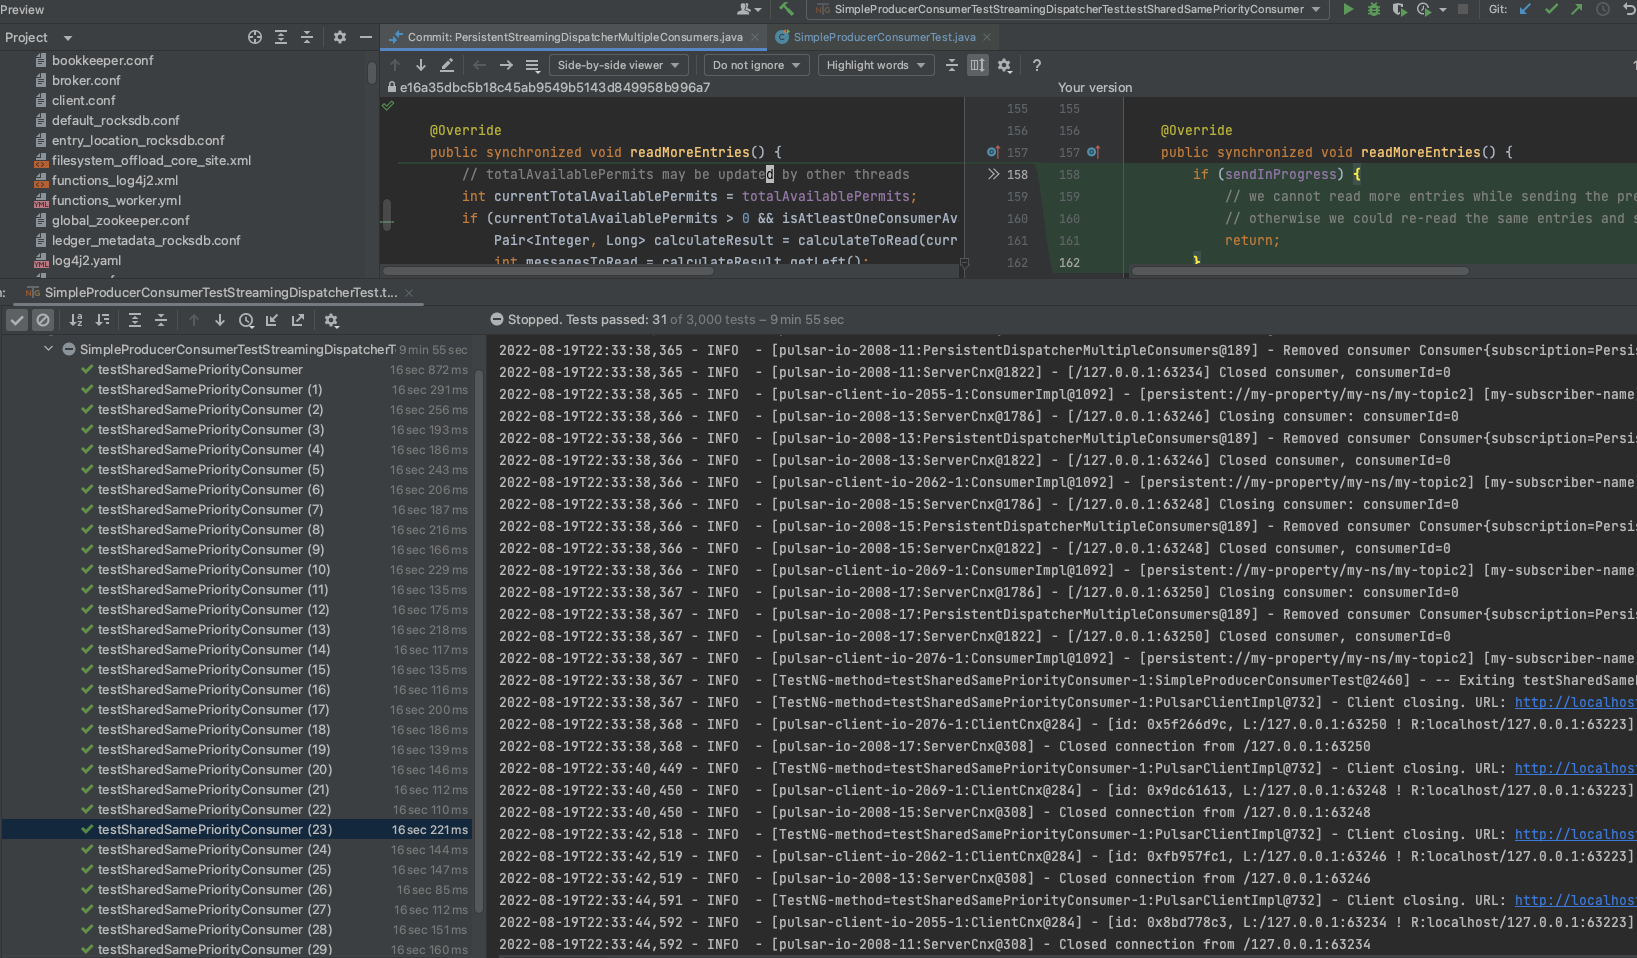Open the Do not ignore dropdown
This screenshot has width=1637, height=958.
coord(756,65)
